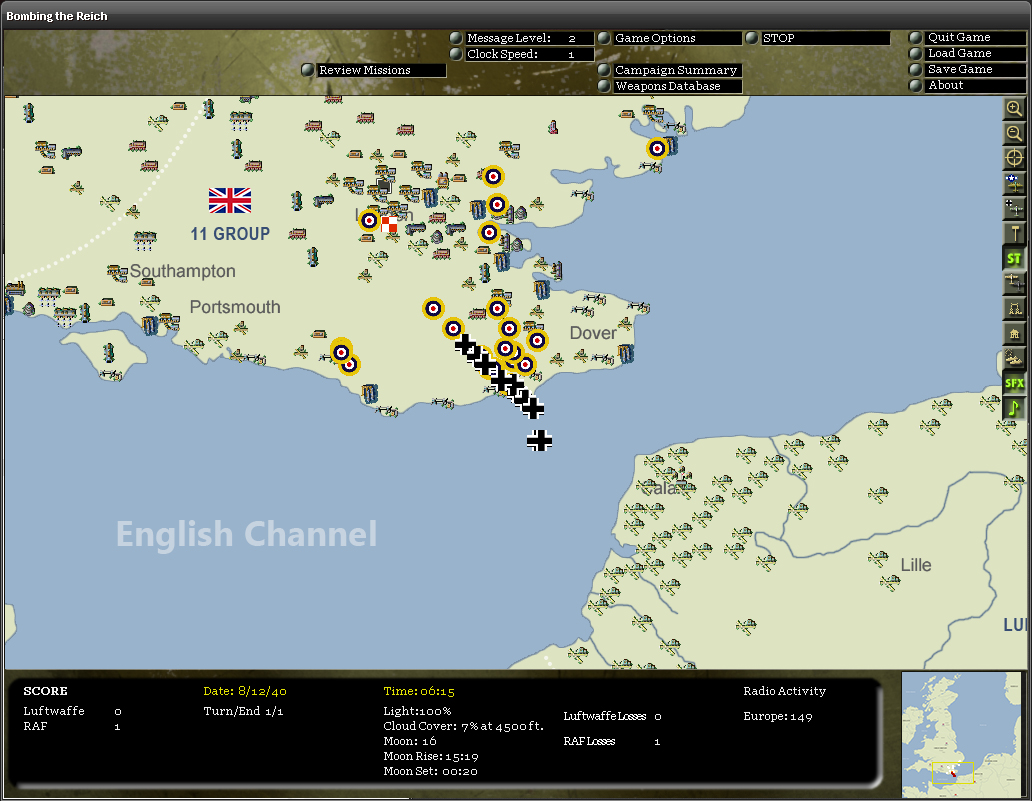This screenshot has height=801, width=1032.
Task: Select the RAF roundel beside the checkered marker
Action: click(x=369, y=221)
